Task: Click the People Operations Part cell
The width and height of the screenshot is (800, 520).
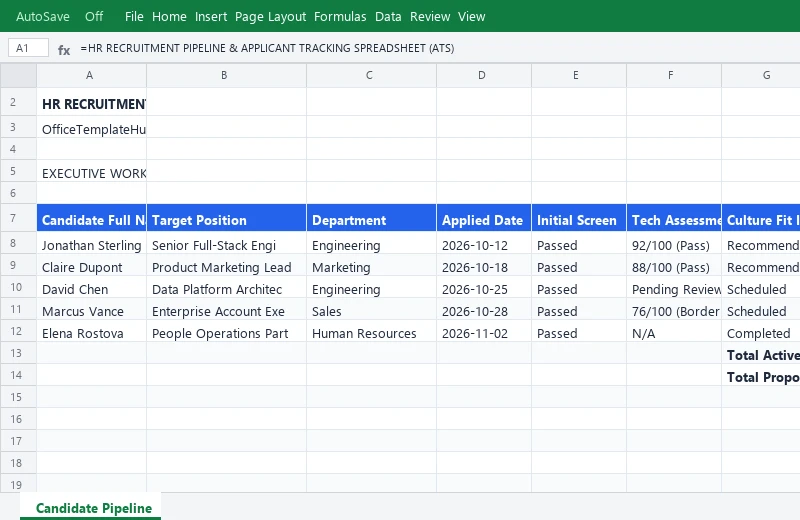Action: 227,331
